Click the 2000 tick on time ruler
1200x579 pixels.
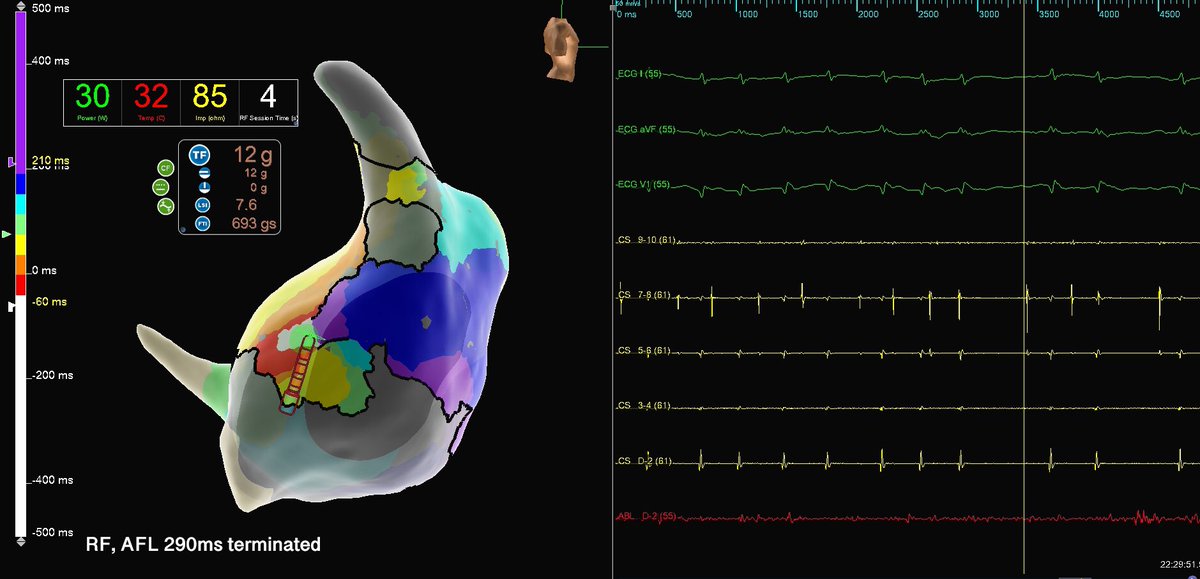tap(868, 15)
